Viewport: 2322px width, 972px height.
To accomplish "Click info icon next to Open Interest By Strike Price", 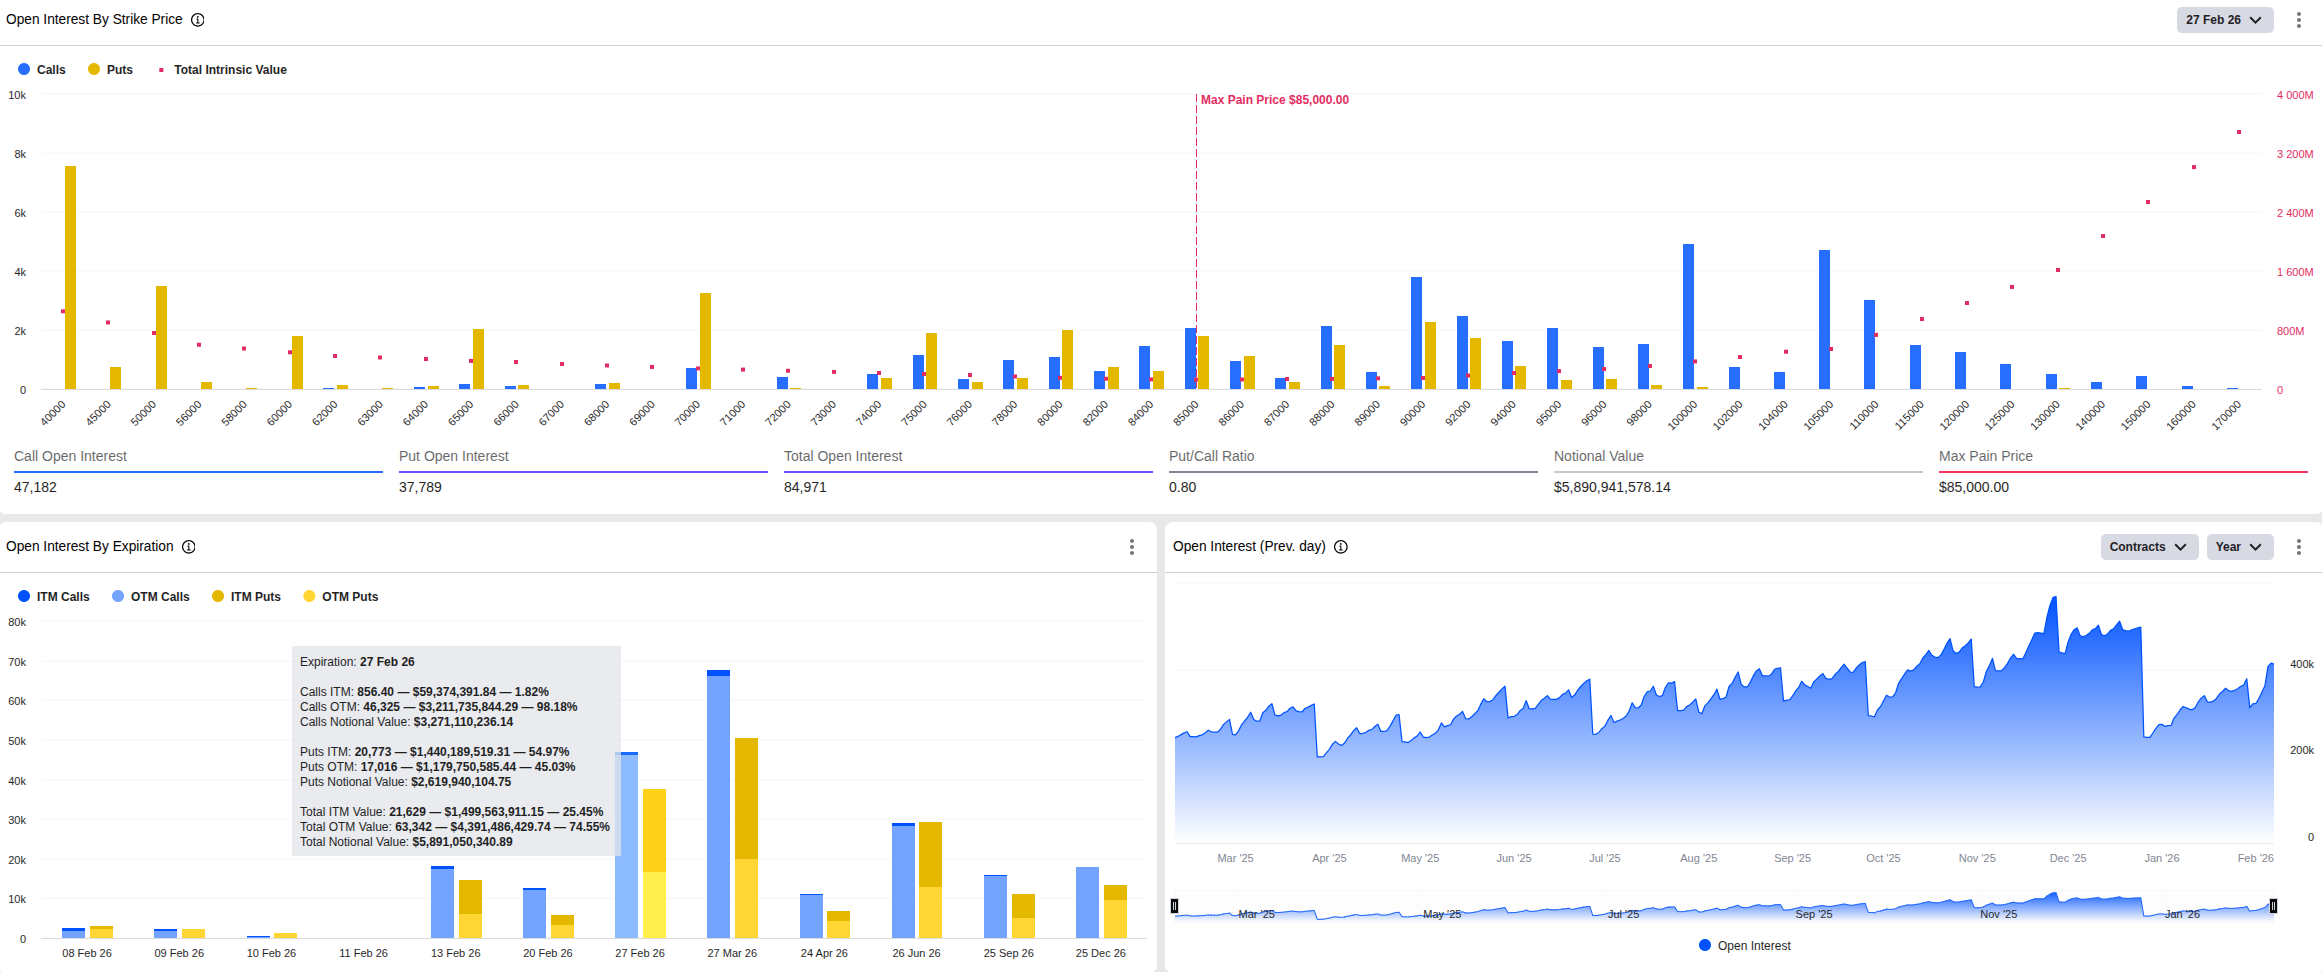I will click(198, 20).
